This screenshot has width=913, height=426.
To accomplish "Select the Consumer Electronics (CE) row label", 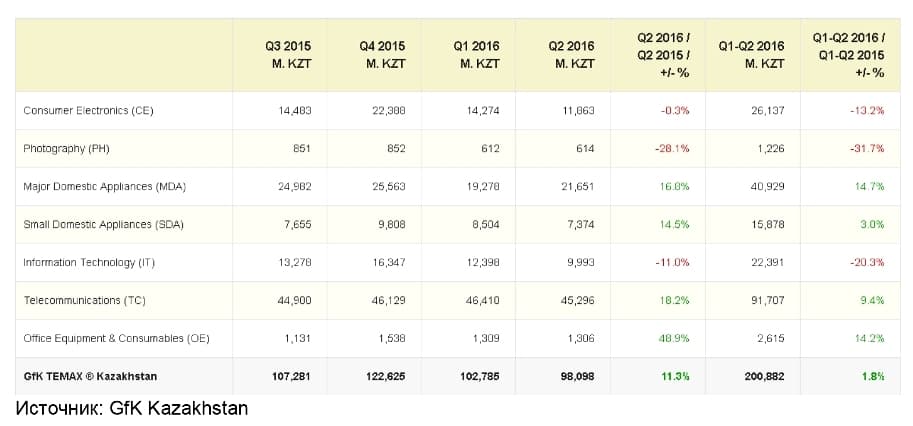I will coord(88,111).
